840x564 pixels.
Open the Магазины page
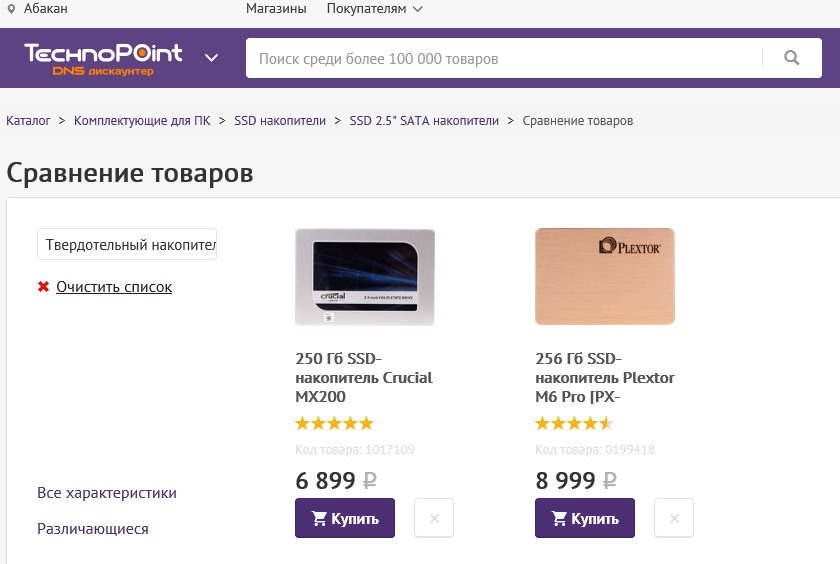276,9
